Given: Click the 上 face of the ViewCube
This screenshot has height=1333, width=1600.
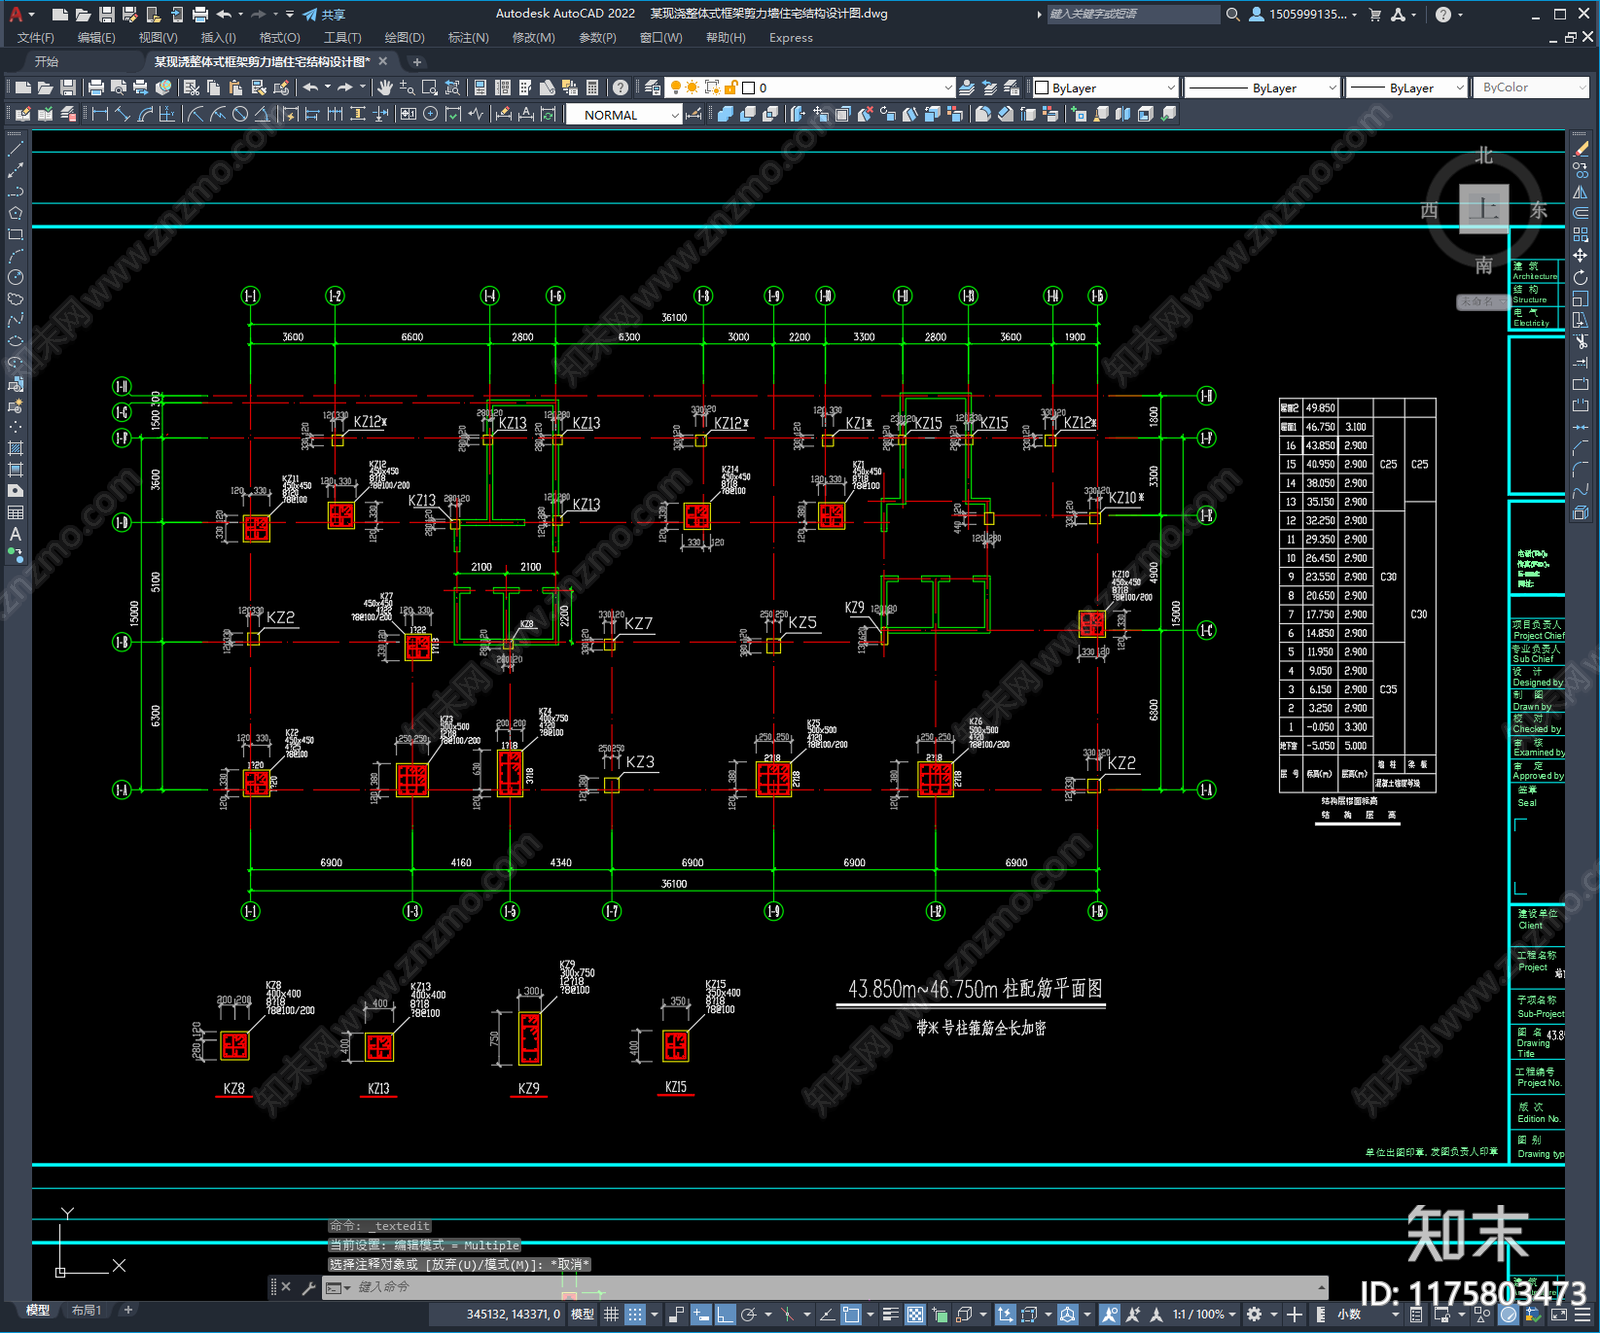Looking at the screenshot, I should point(1484,210).
